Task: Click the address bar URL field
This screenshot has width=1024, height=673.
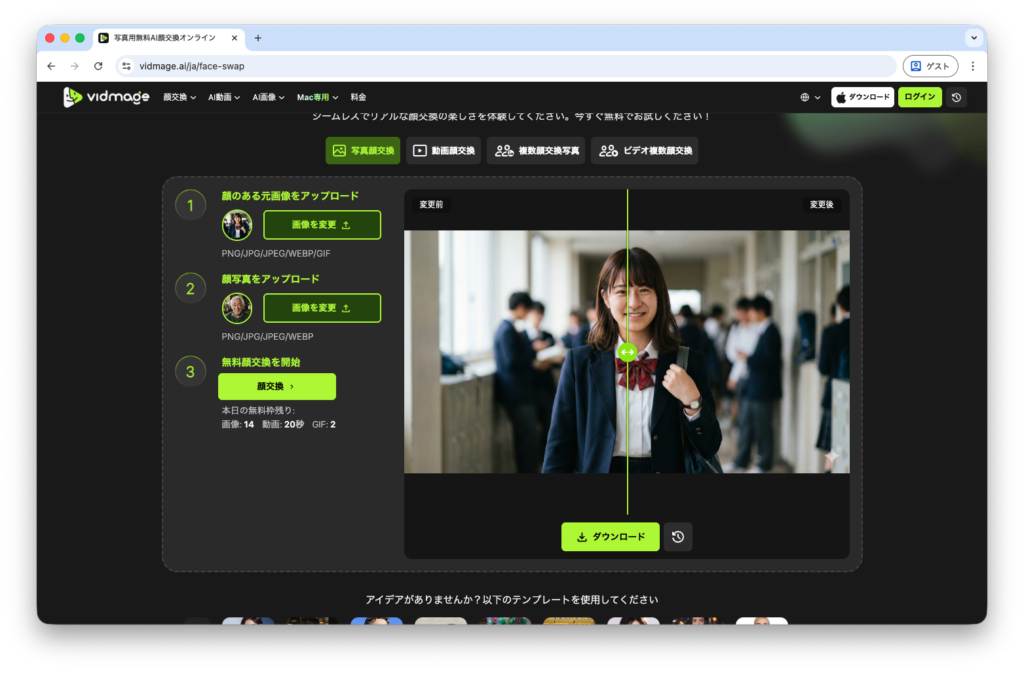Action: pyautogui.click(x=500, y=66)
